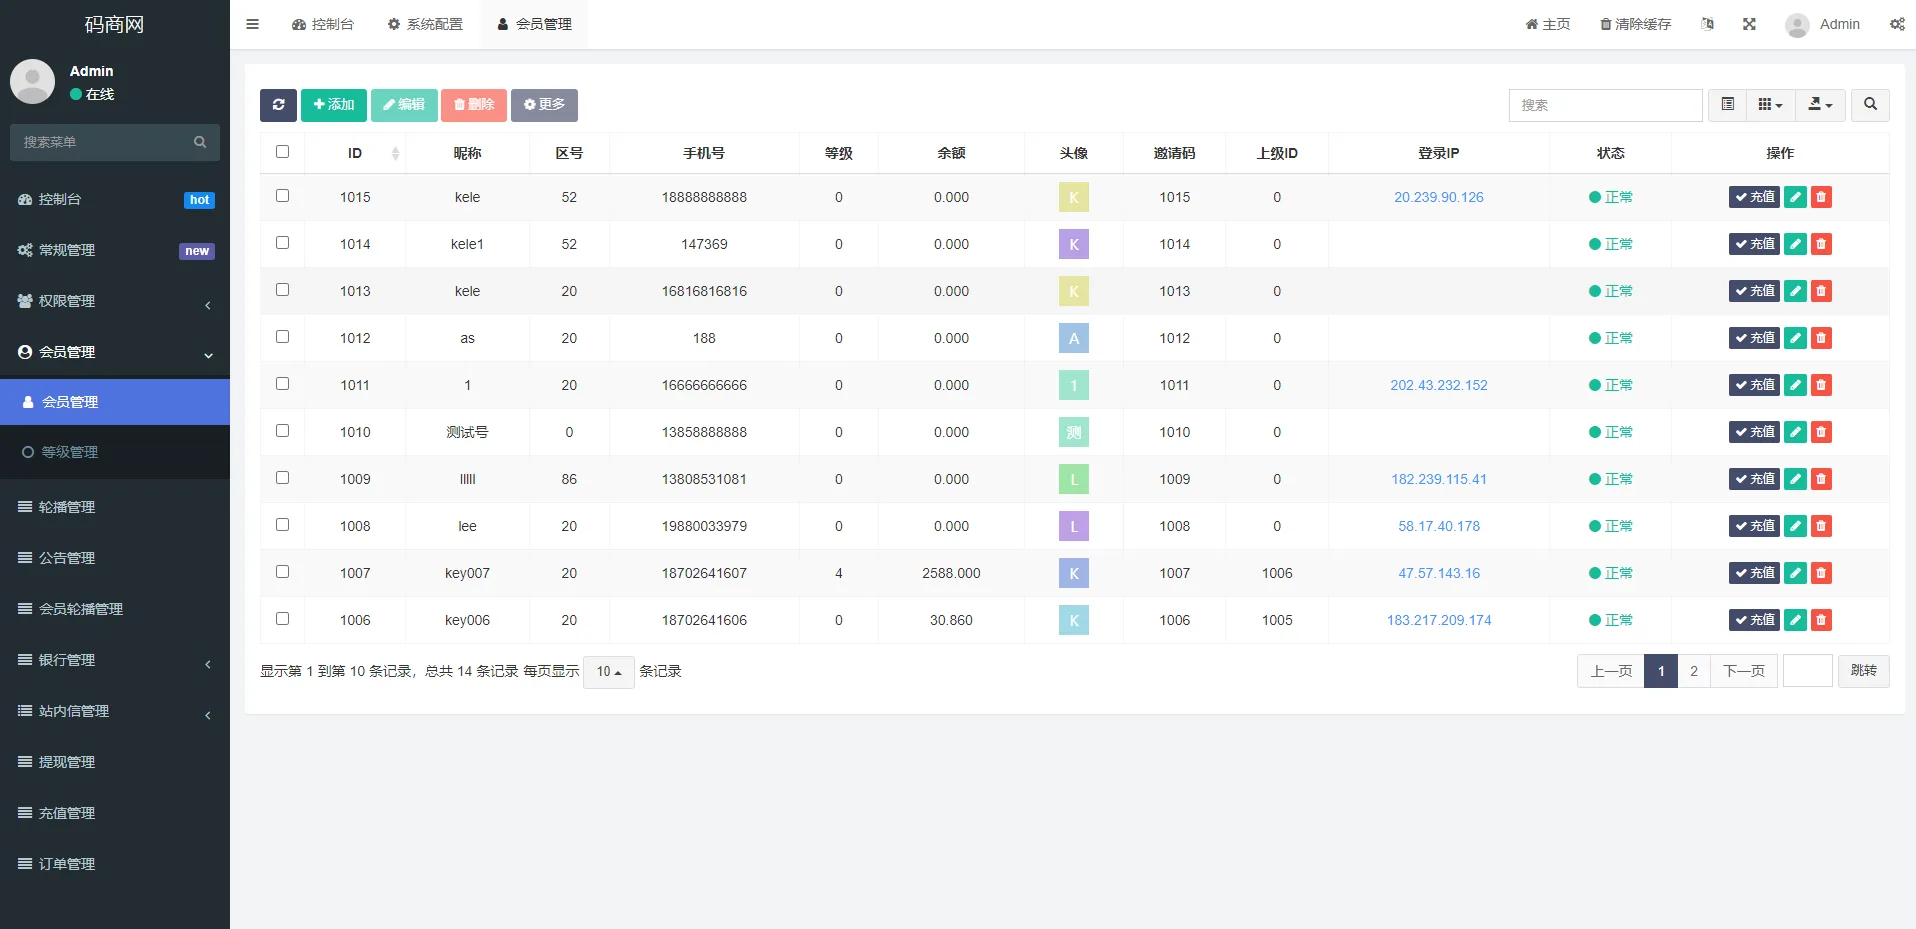Open the language switch icon

(x=1707, y=24)
